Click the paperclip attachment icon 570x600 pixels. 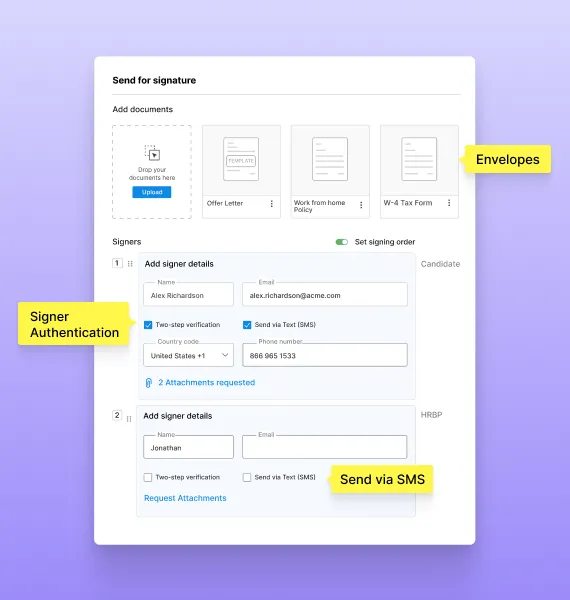pyautogui.click(x=149, y=383)
